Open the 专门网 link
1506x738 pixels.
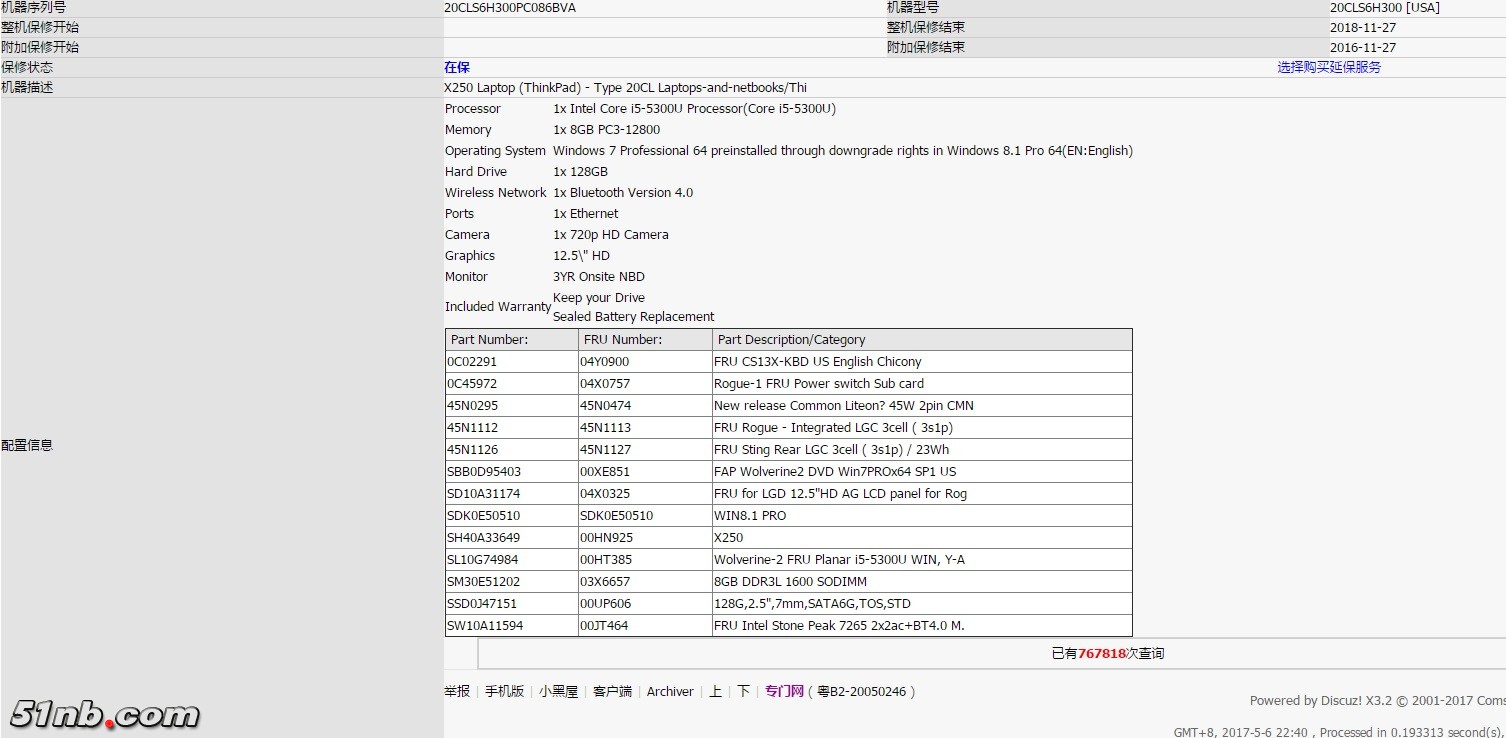(x=784, y=691)
